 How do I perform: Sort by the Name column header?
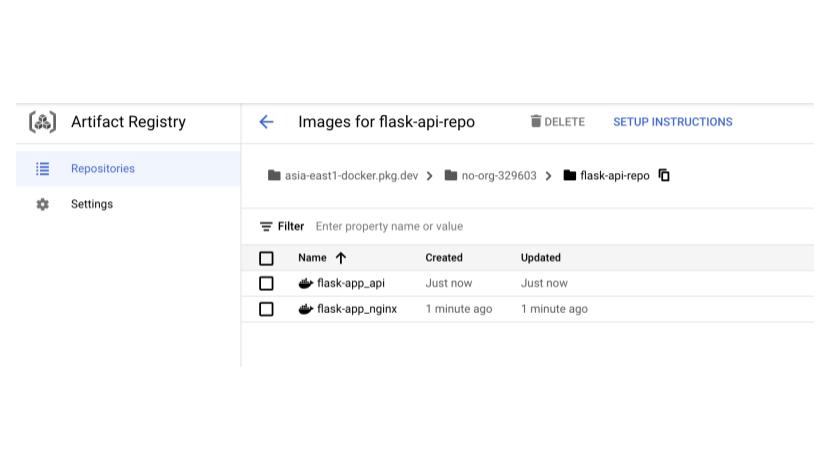pyautogui.click(x=312, y=258)
